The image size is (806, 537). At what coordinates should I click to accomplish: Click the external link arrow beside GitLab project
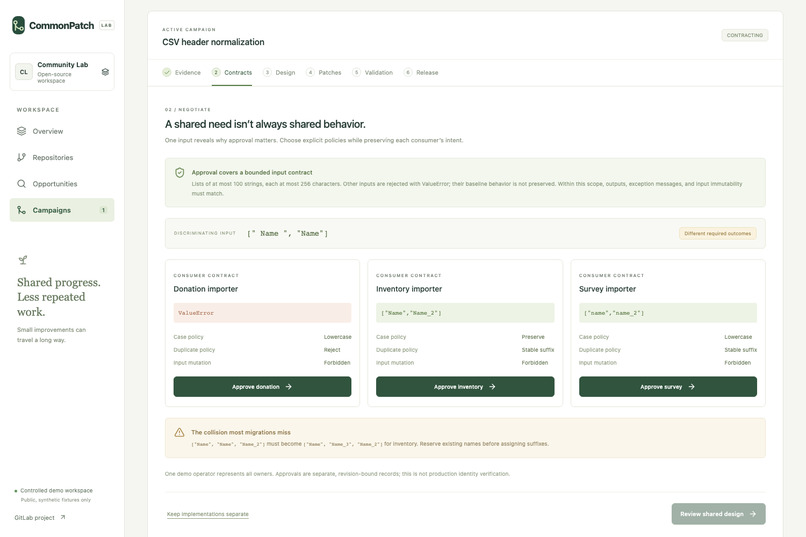tap(63, 517)
